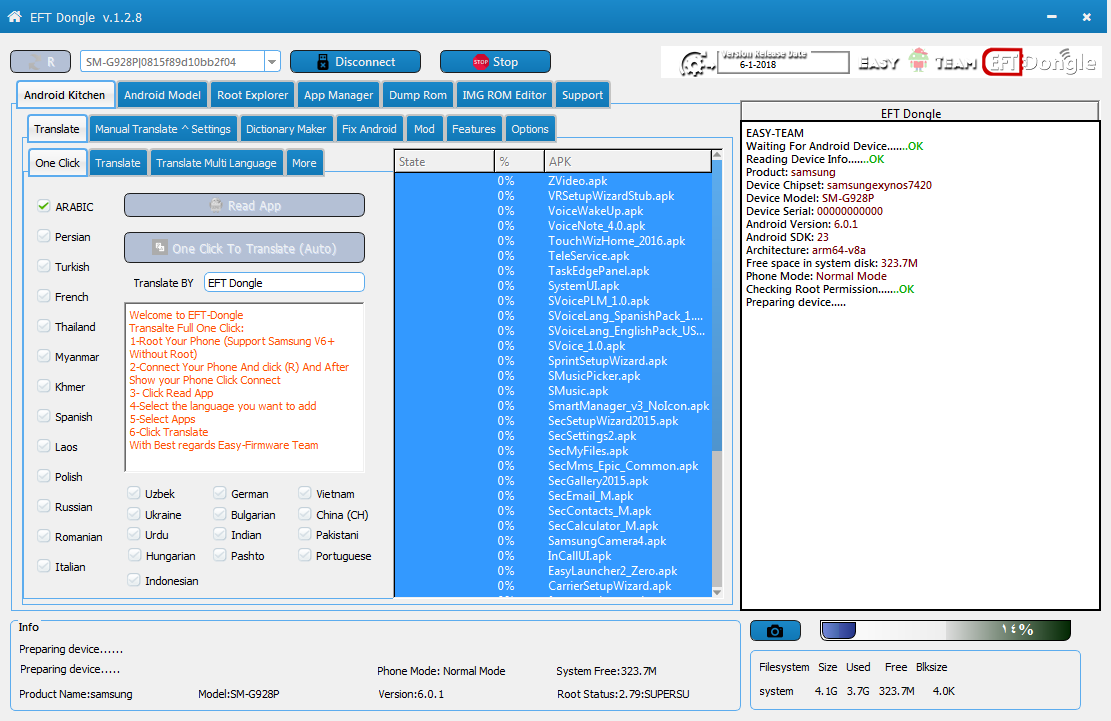Screen dimensions: 1111x721
Task: Click the gear logo beside version date
Action: (x=697, y=64)
